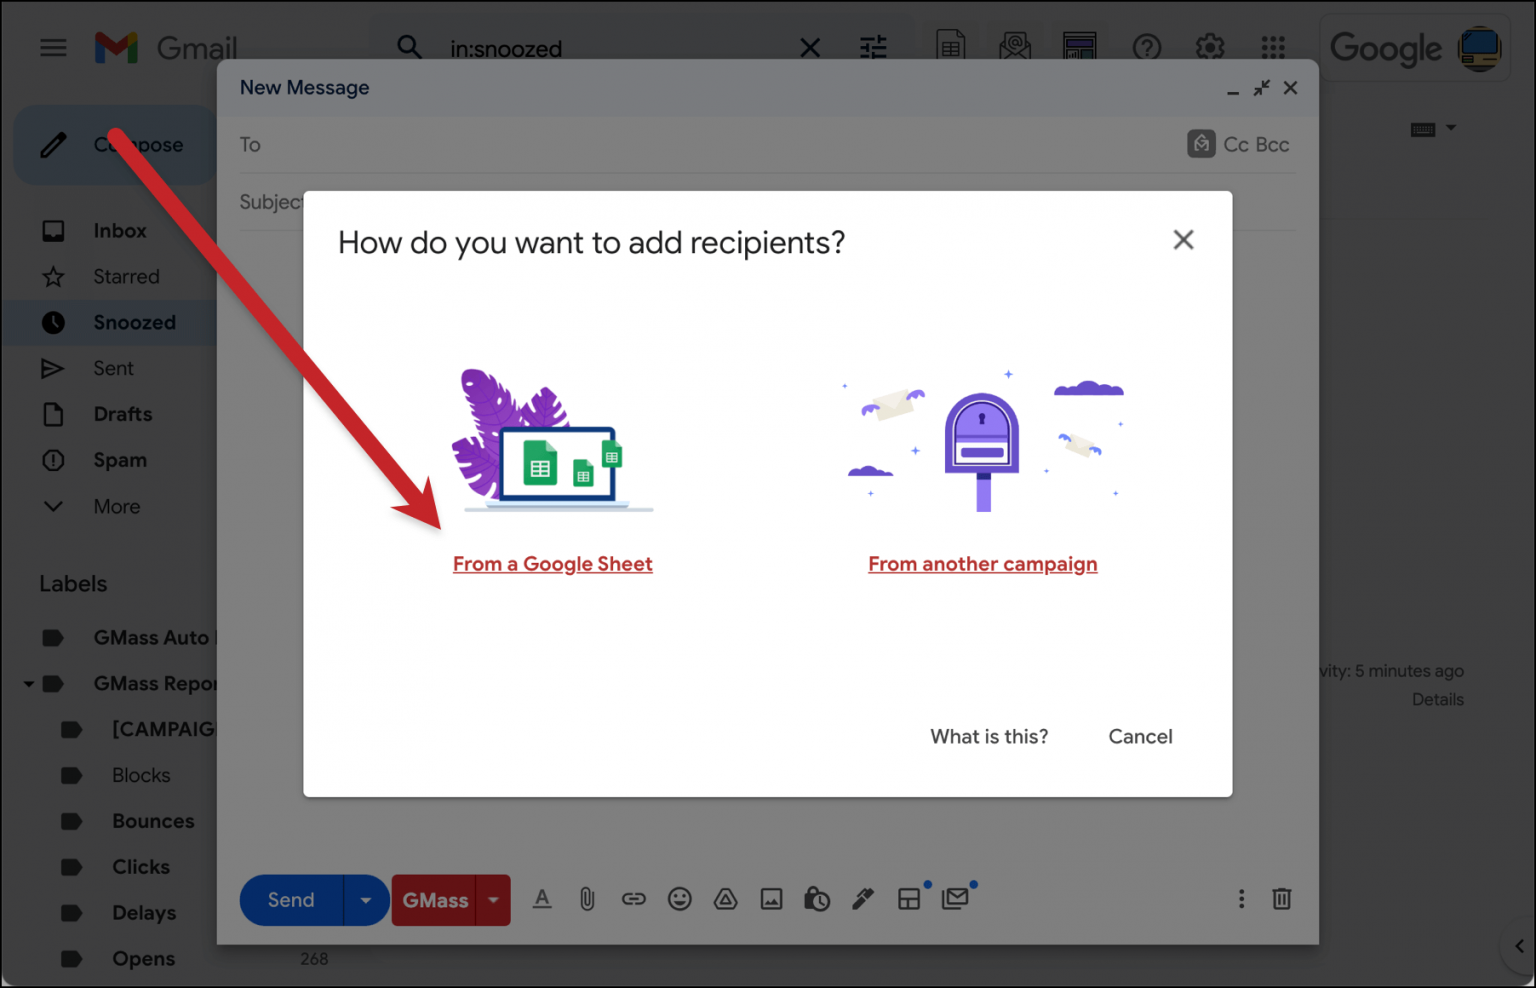Open the Blocks label
Screen dimensions: 1536x988
pyautogui.click(x=141, y=775)
